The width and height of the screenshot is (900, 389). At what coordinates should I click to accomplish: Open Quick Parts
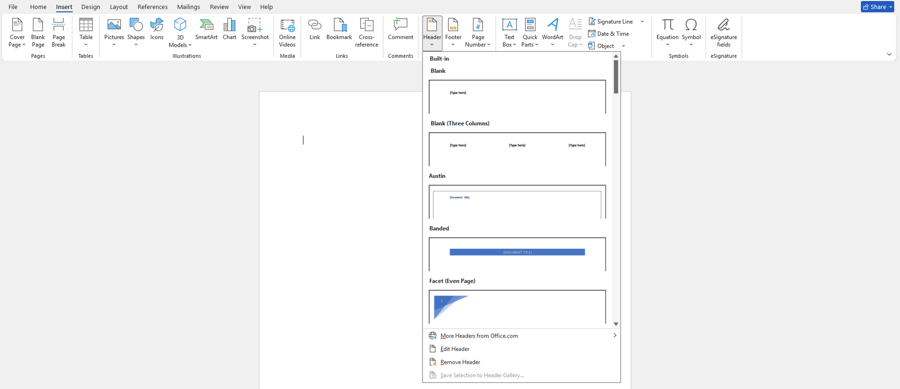530,33
